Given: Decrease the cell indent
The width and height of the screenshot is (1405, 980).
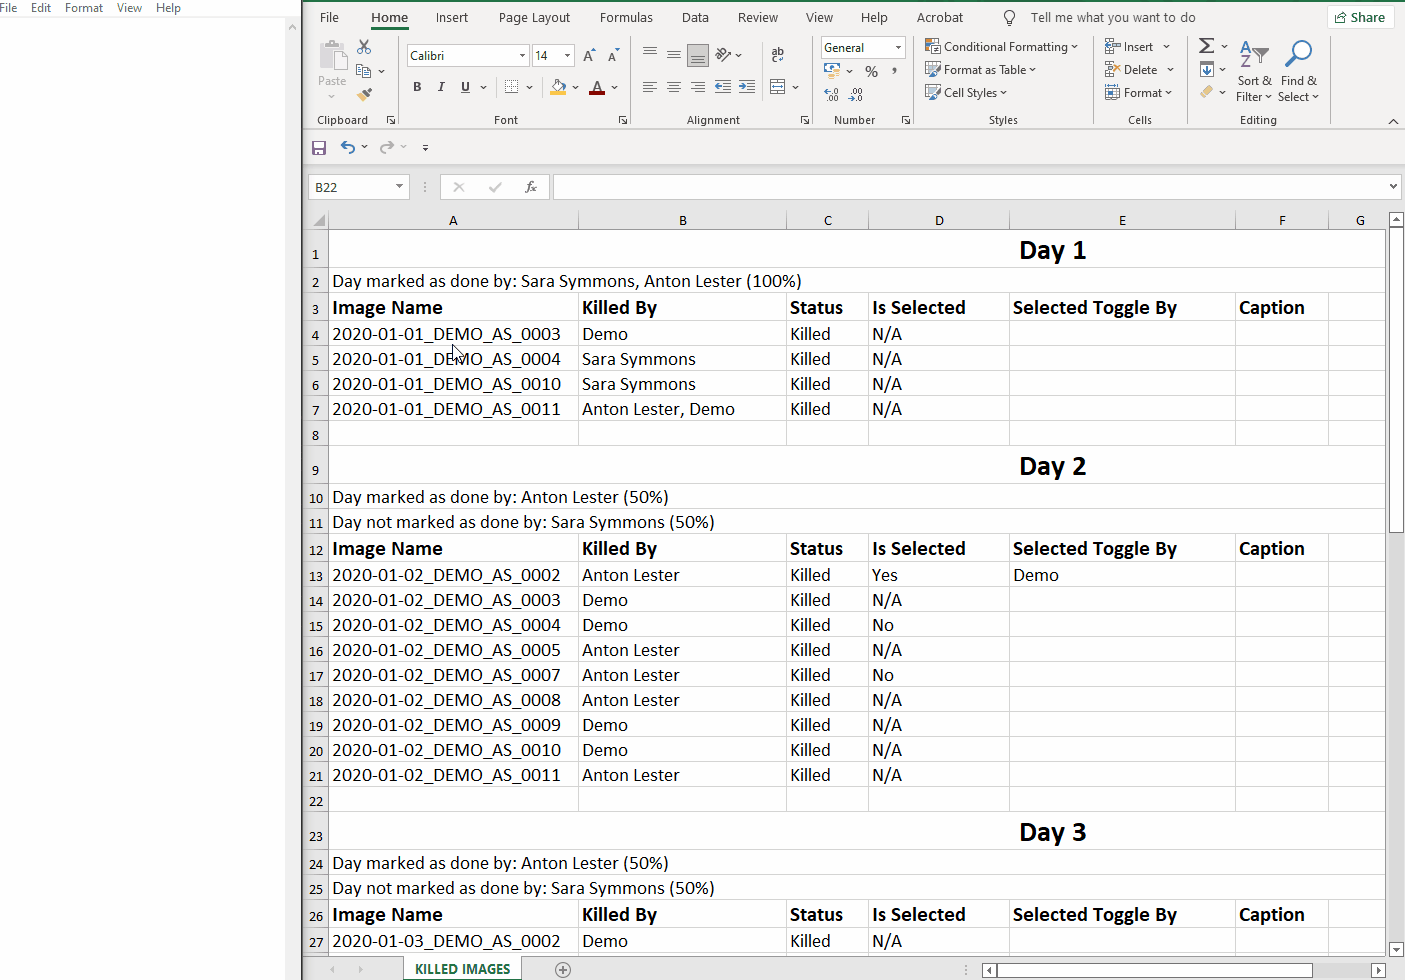Looking at the screenshot, I should 723,87.
